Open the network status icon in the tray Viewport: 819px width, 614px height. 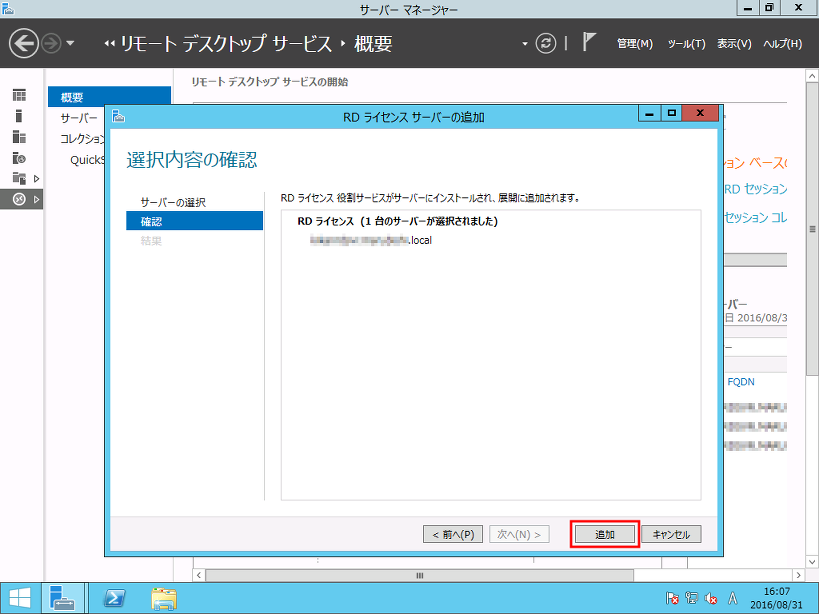point(691,598)
